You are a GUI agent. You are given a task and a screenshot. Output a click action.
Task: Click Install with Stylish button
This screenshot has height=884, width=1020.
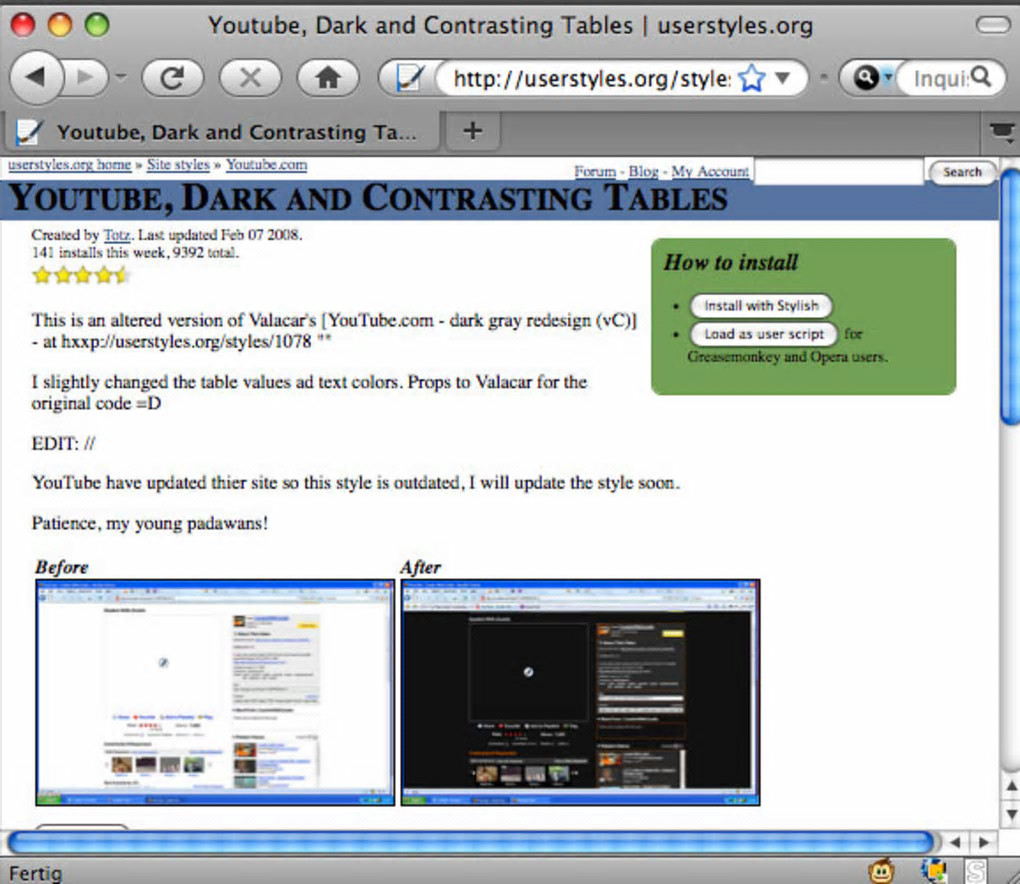760,305
